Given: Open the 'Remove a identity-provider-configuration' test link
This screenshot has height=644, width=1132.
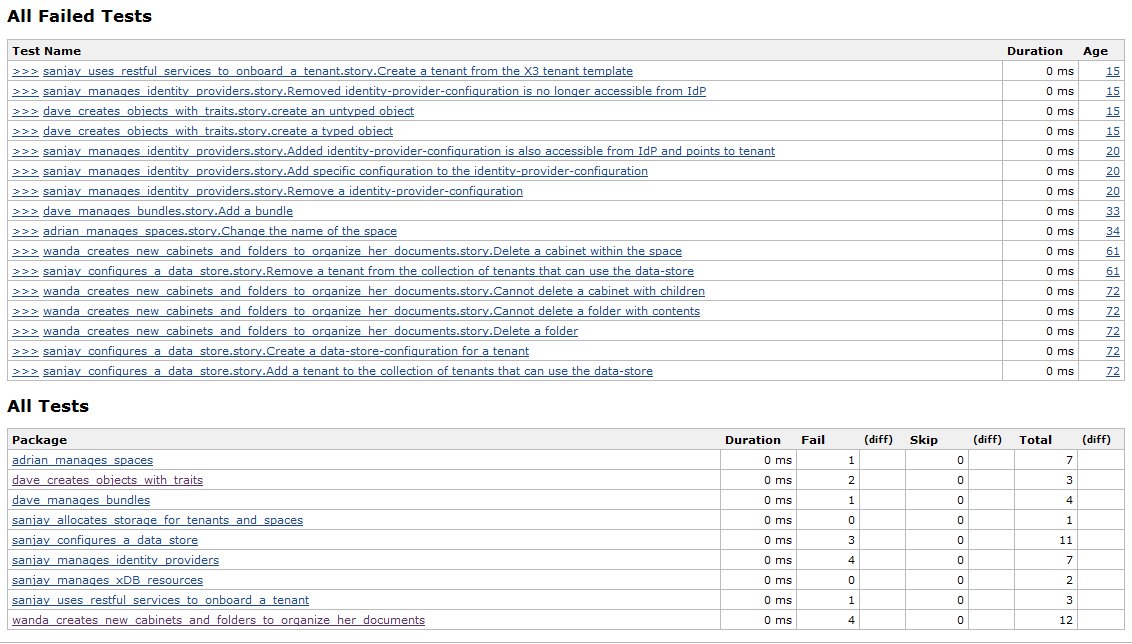Looking at the screenshot, I should click(283, 191).
